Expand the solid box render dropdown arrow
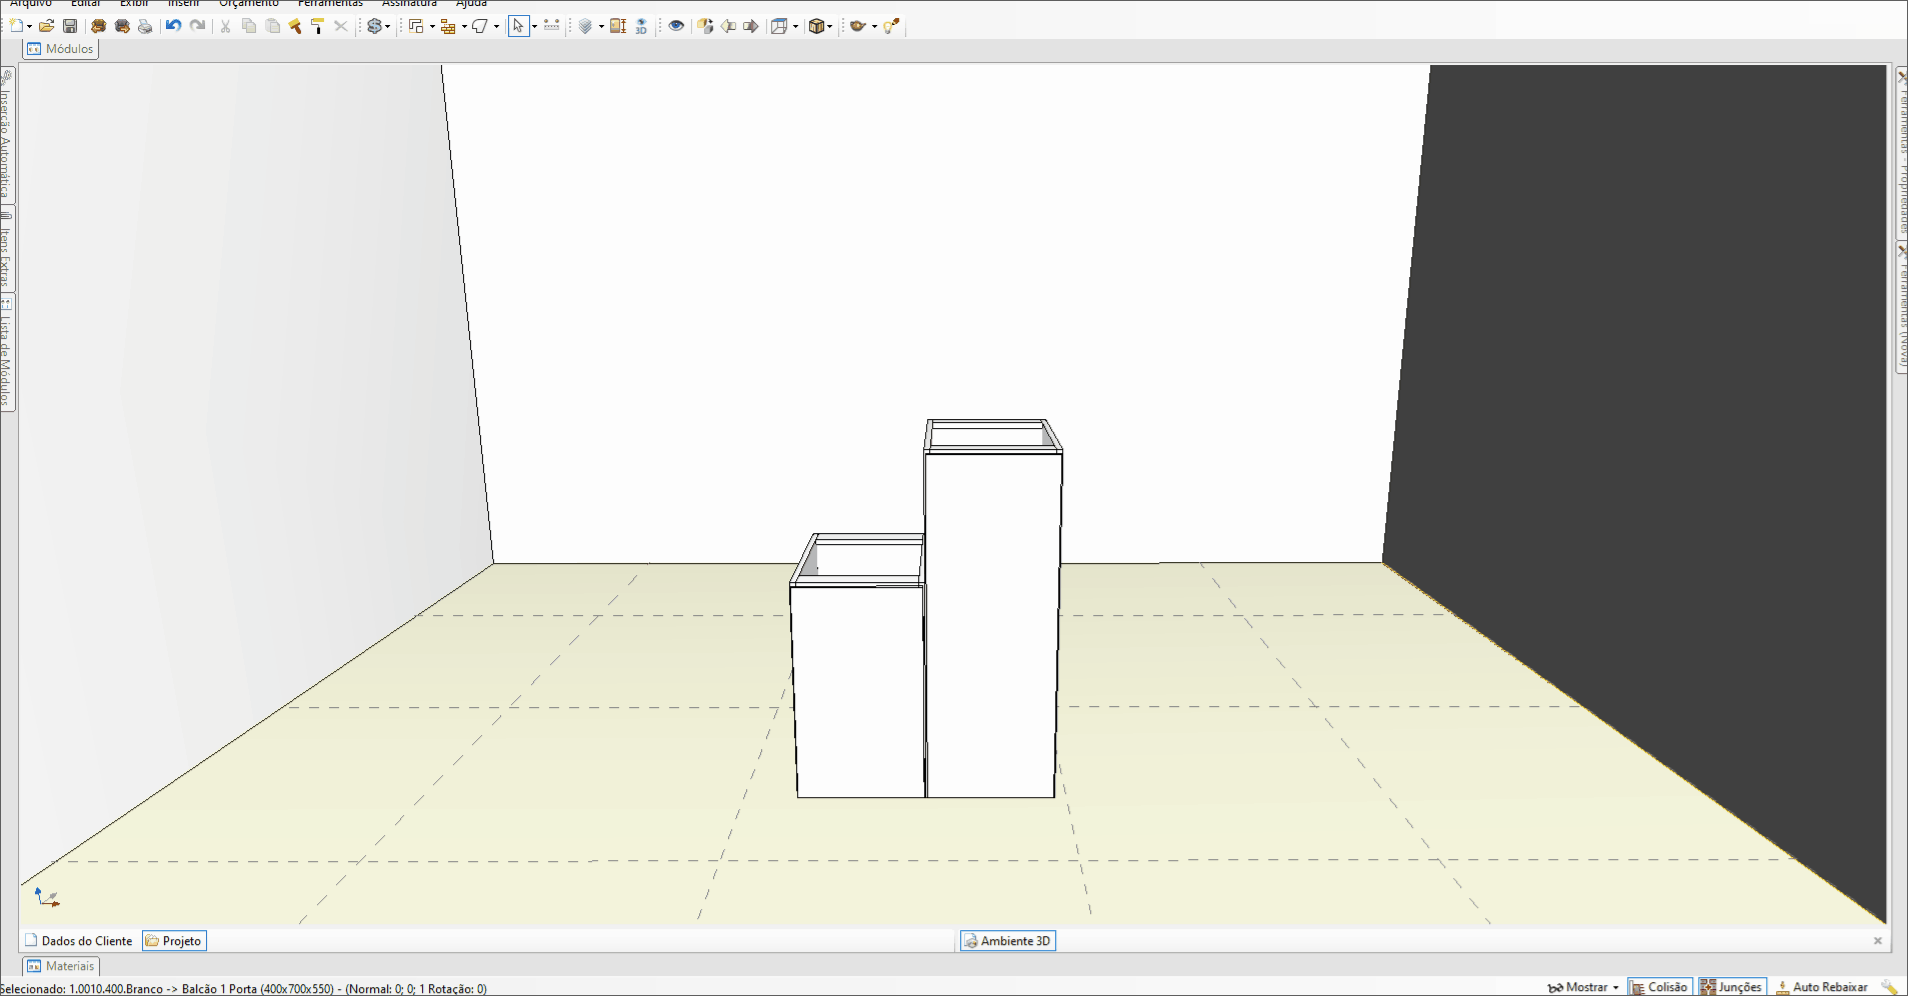Screen dimensions: 1908x996 (830, 27)
